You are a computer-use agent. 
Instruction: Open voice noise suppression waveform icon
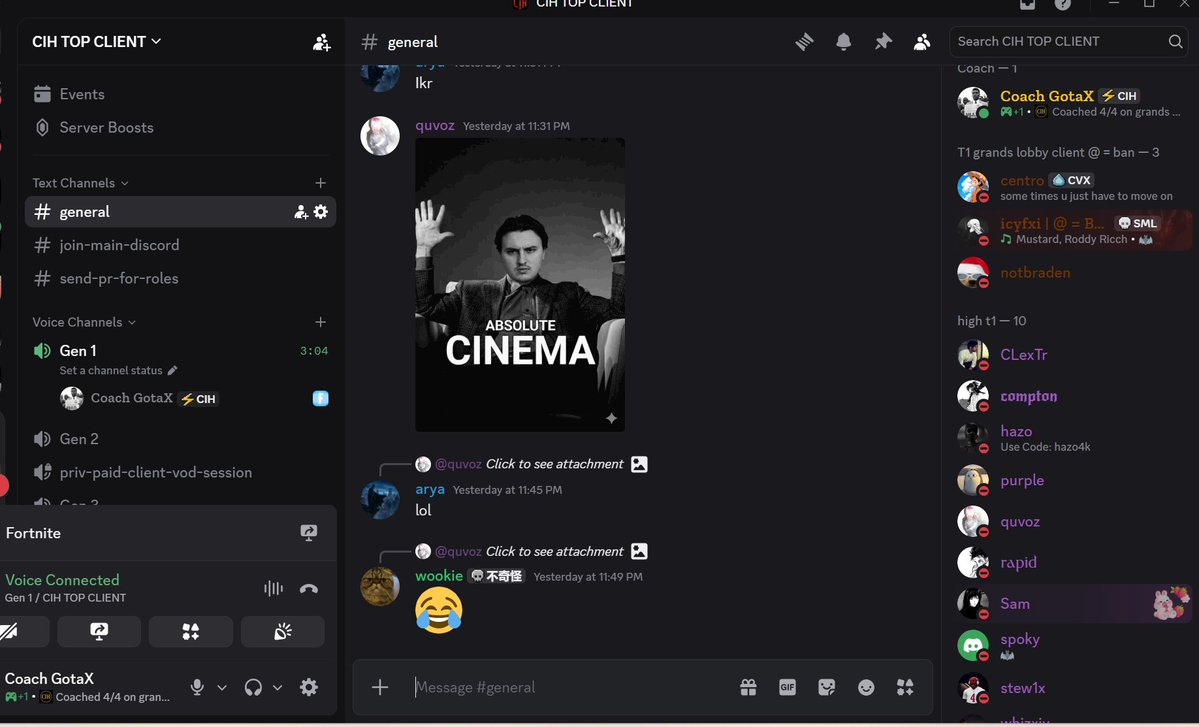pyautogui.click(x=273, y=589)
